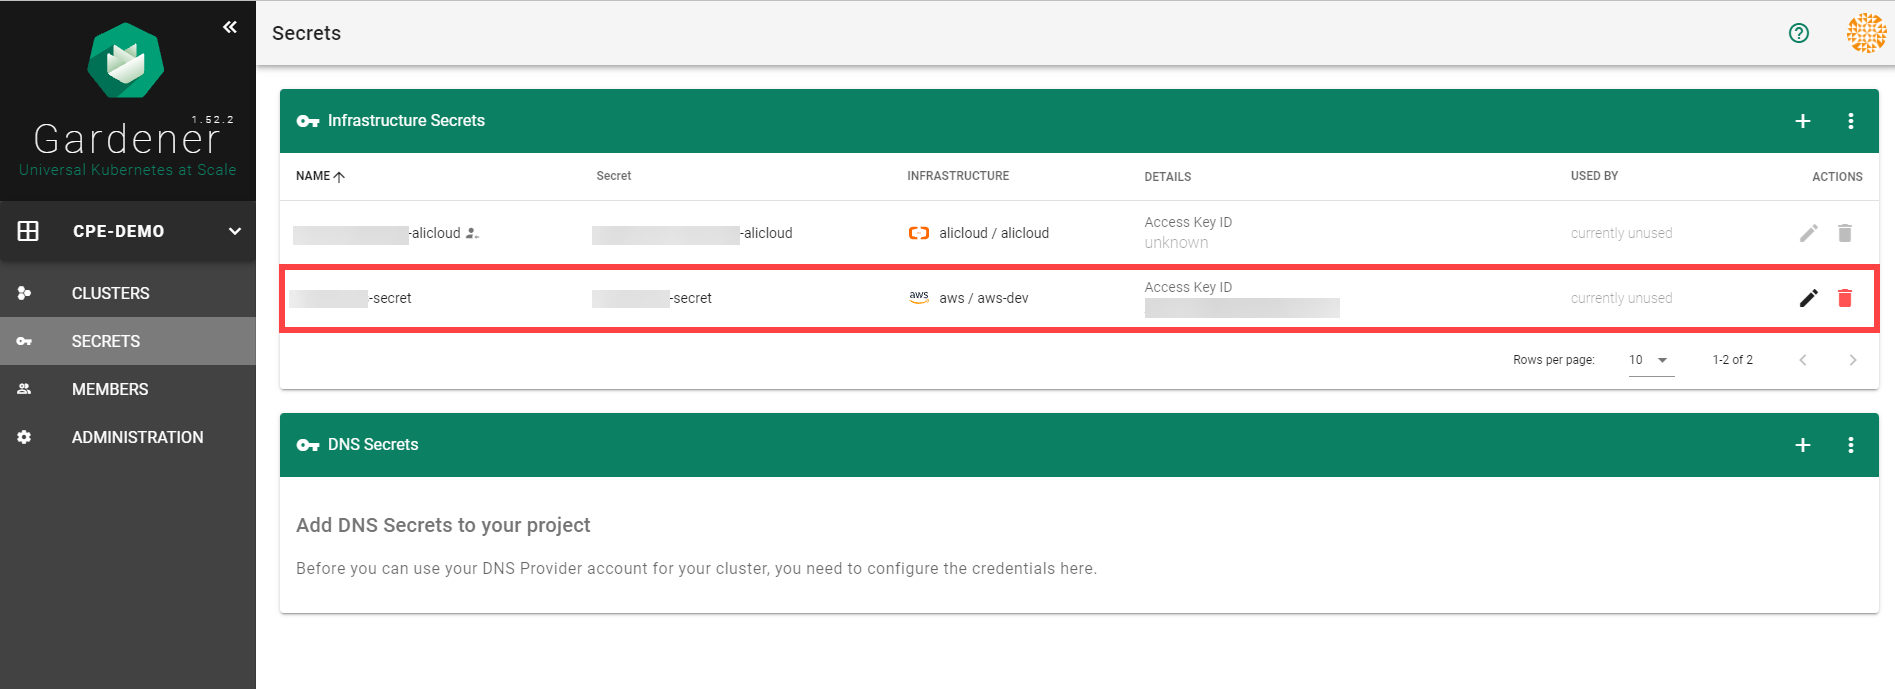Screen dimensions: 1895x689
Task: Open the help question mark icon
Action: click(1798, 33)
